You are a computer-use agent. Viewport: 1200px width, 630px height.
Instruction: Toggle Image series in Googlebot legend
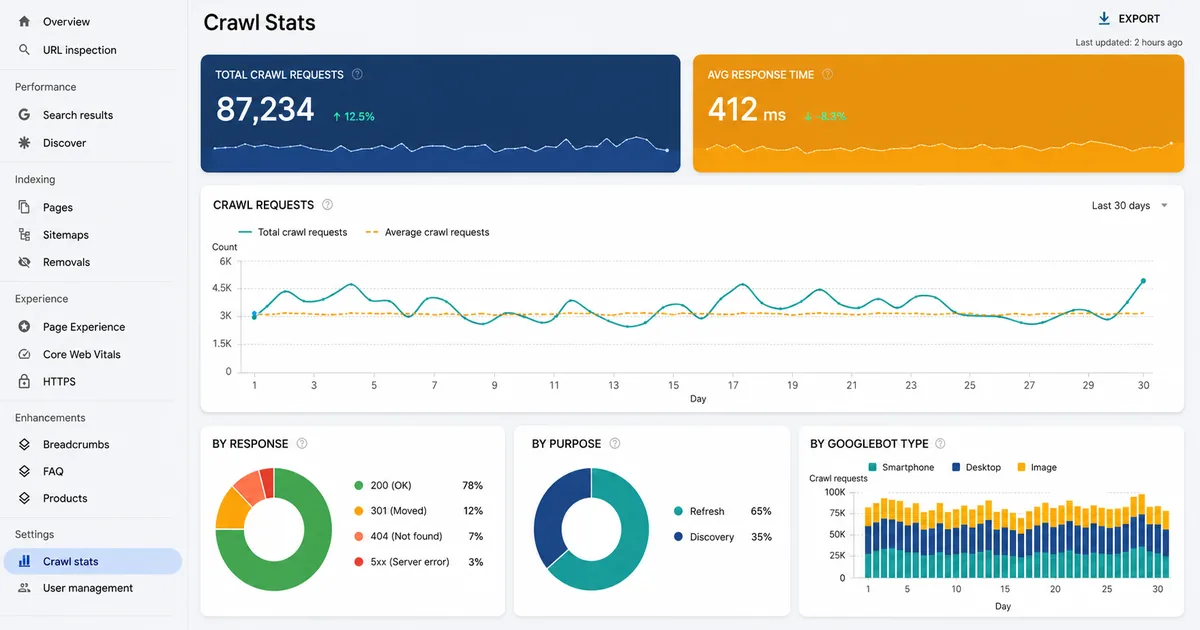[x=1037, y=467]
